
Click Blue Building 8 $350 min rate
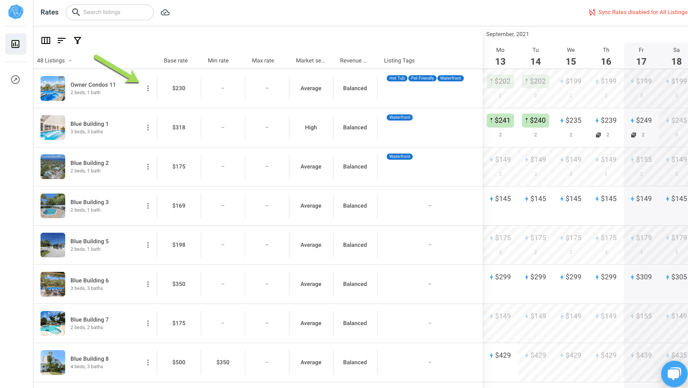[x=223, y=362]
